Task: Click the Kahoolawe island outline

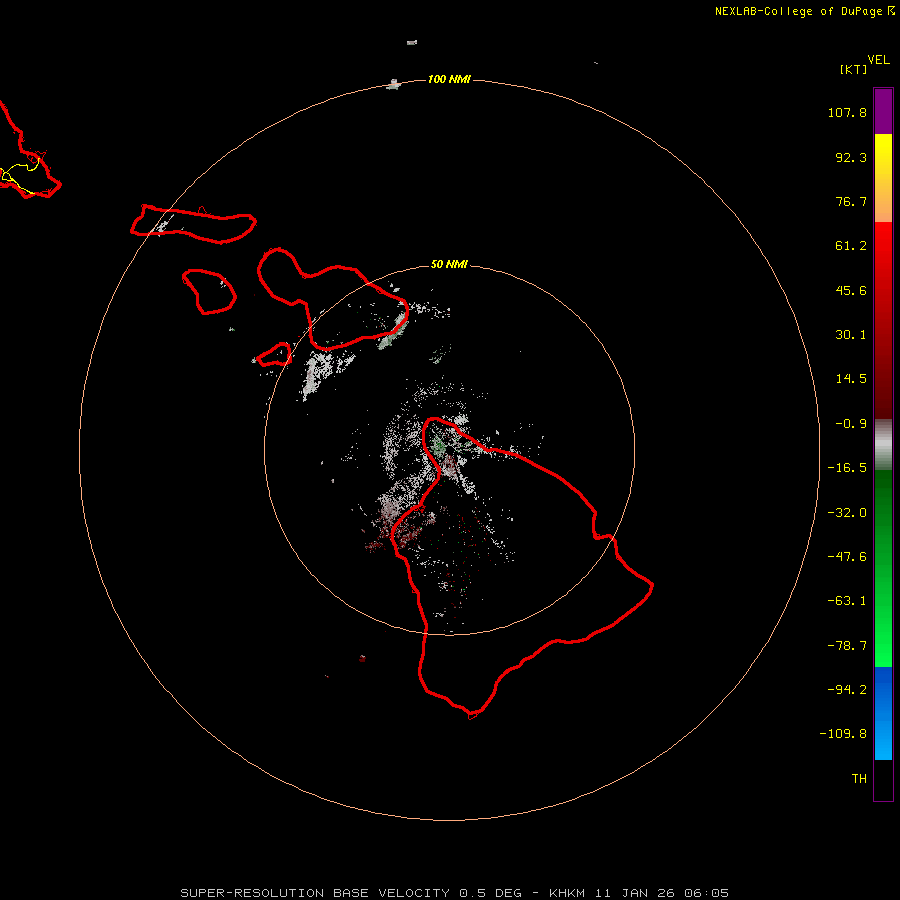Action: 274,355
